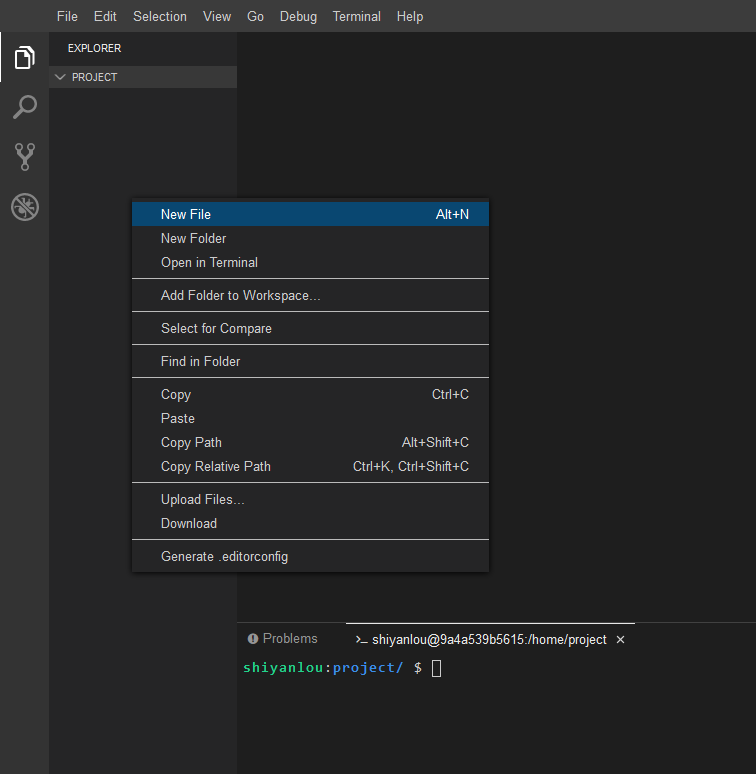756x774 pixels.
Task: Click the Problems warning icon
Action: pos(253,639)
